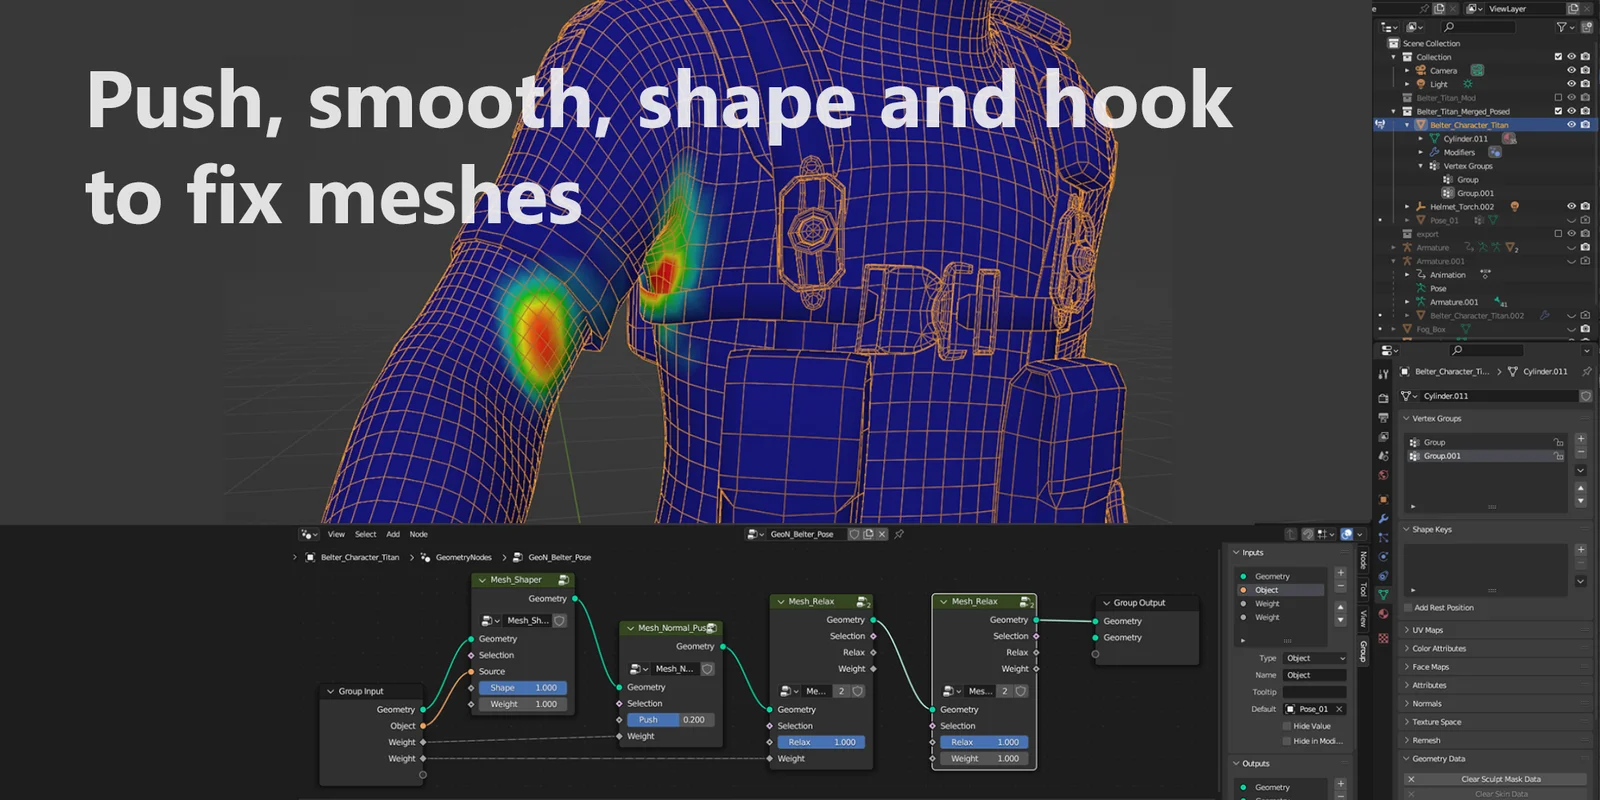
Task: Enable the Belter_Titan_Mod collection checkbox
Action: click(x=1558, y=98)
